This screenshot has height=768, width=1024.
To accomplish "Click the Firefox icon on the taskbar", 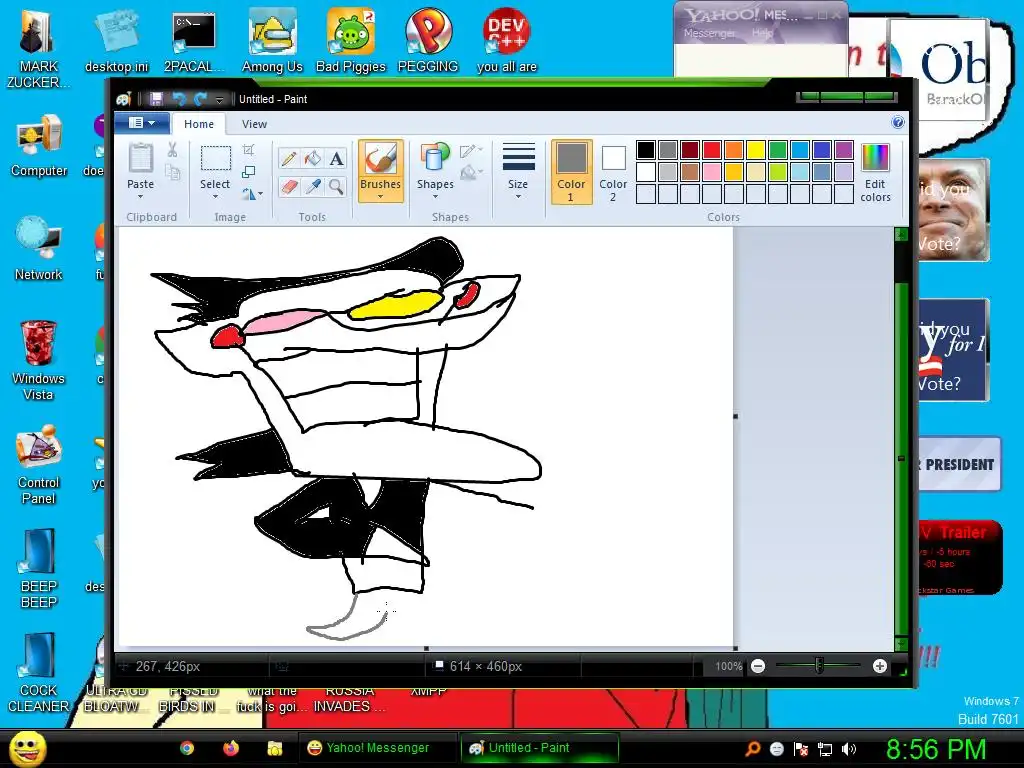I will (x=231, y=748).
